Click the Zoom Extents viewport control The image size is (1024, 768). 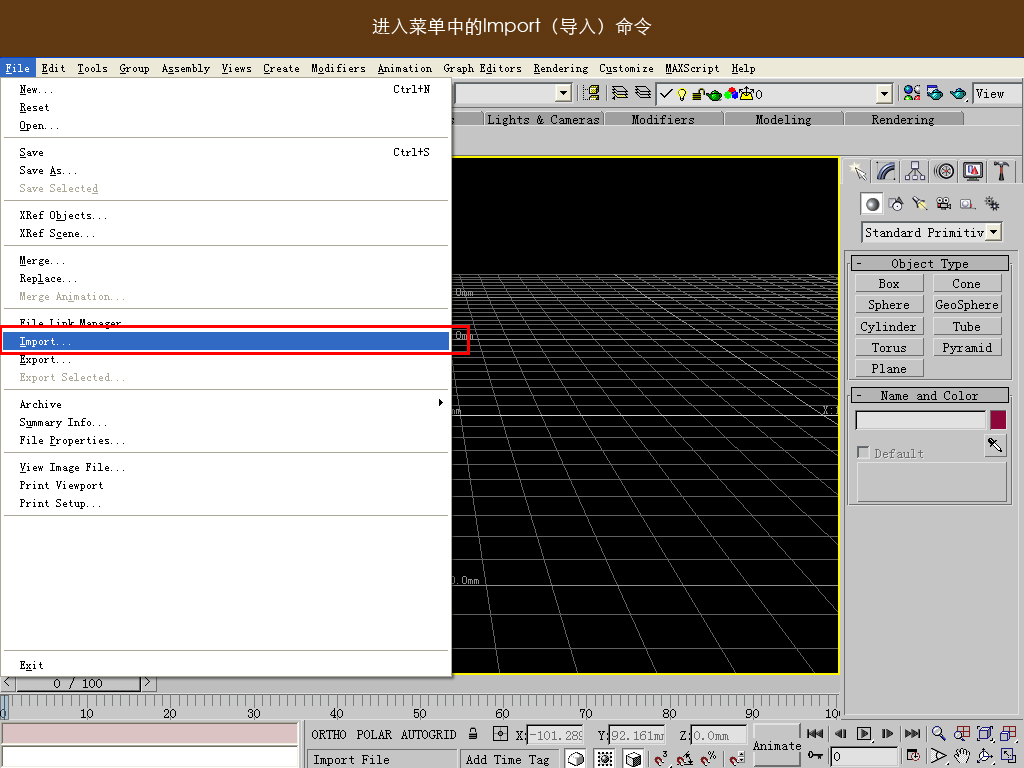click(x=985, y=733)
